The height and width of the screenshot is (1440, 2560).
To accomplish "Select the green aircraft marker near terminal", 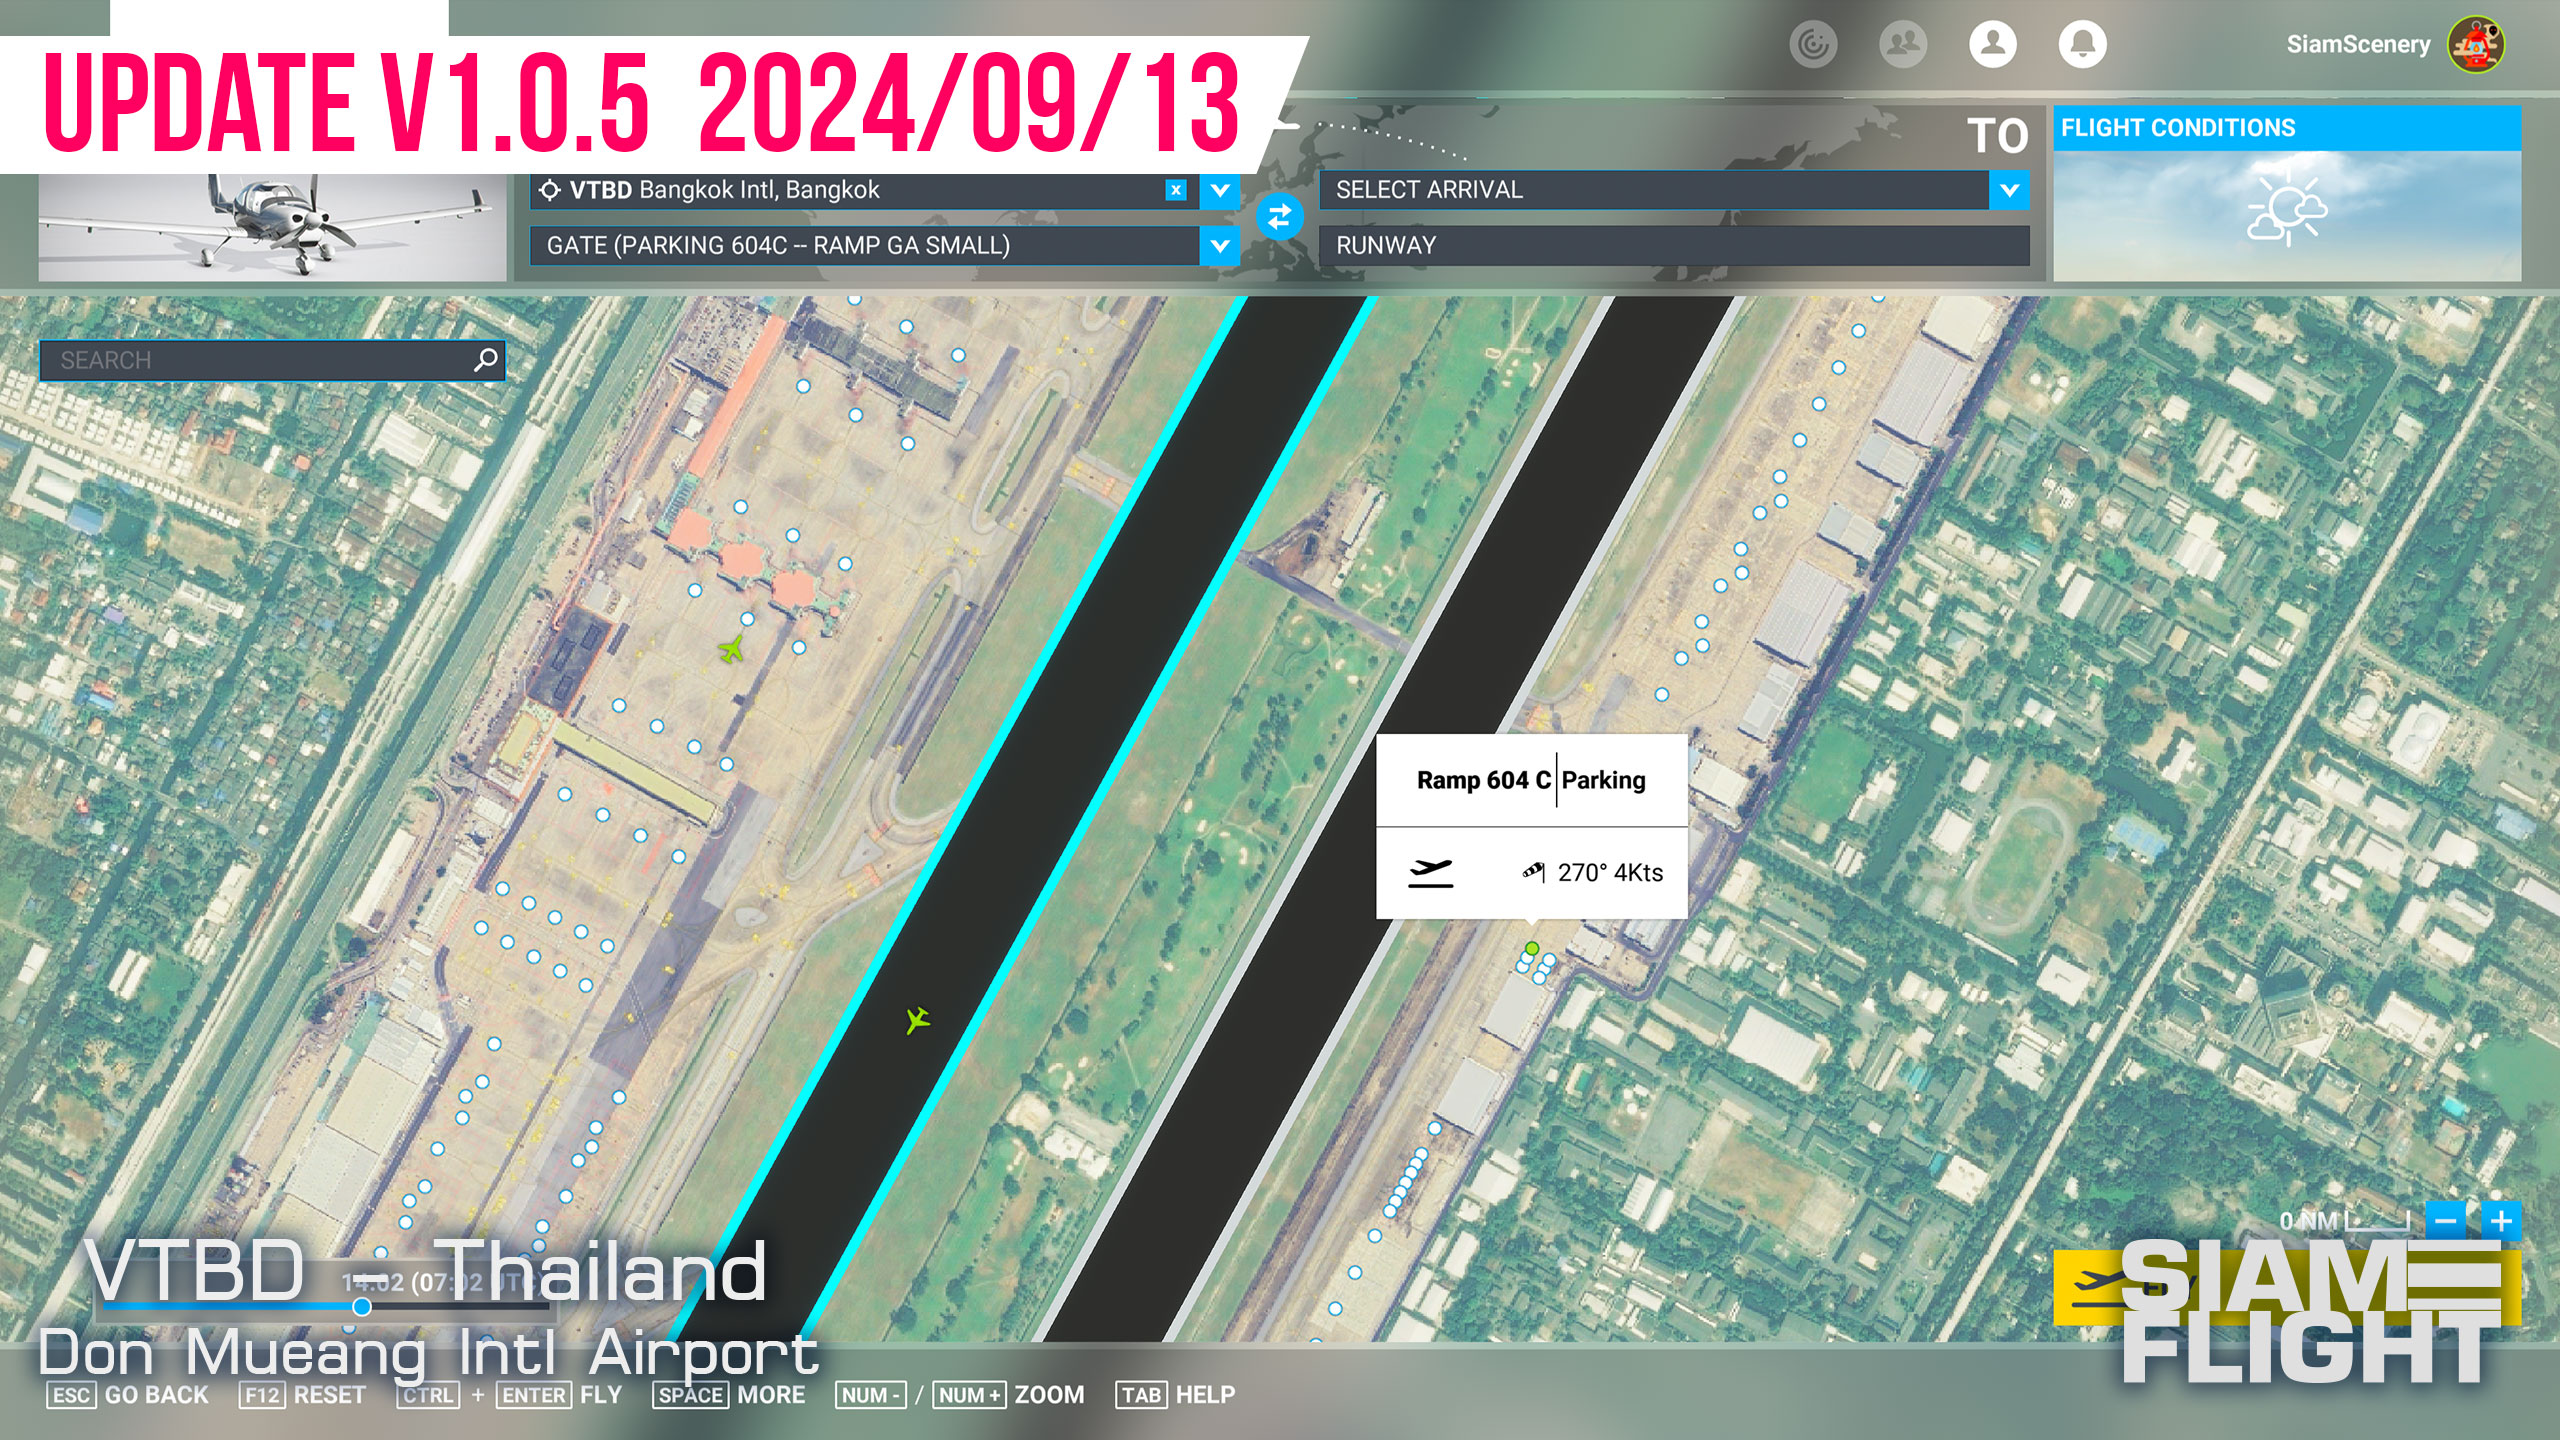I will [732, 650].
